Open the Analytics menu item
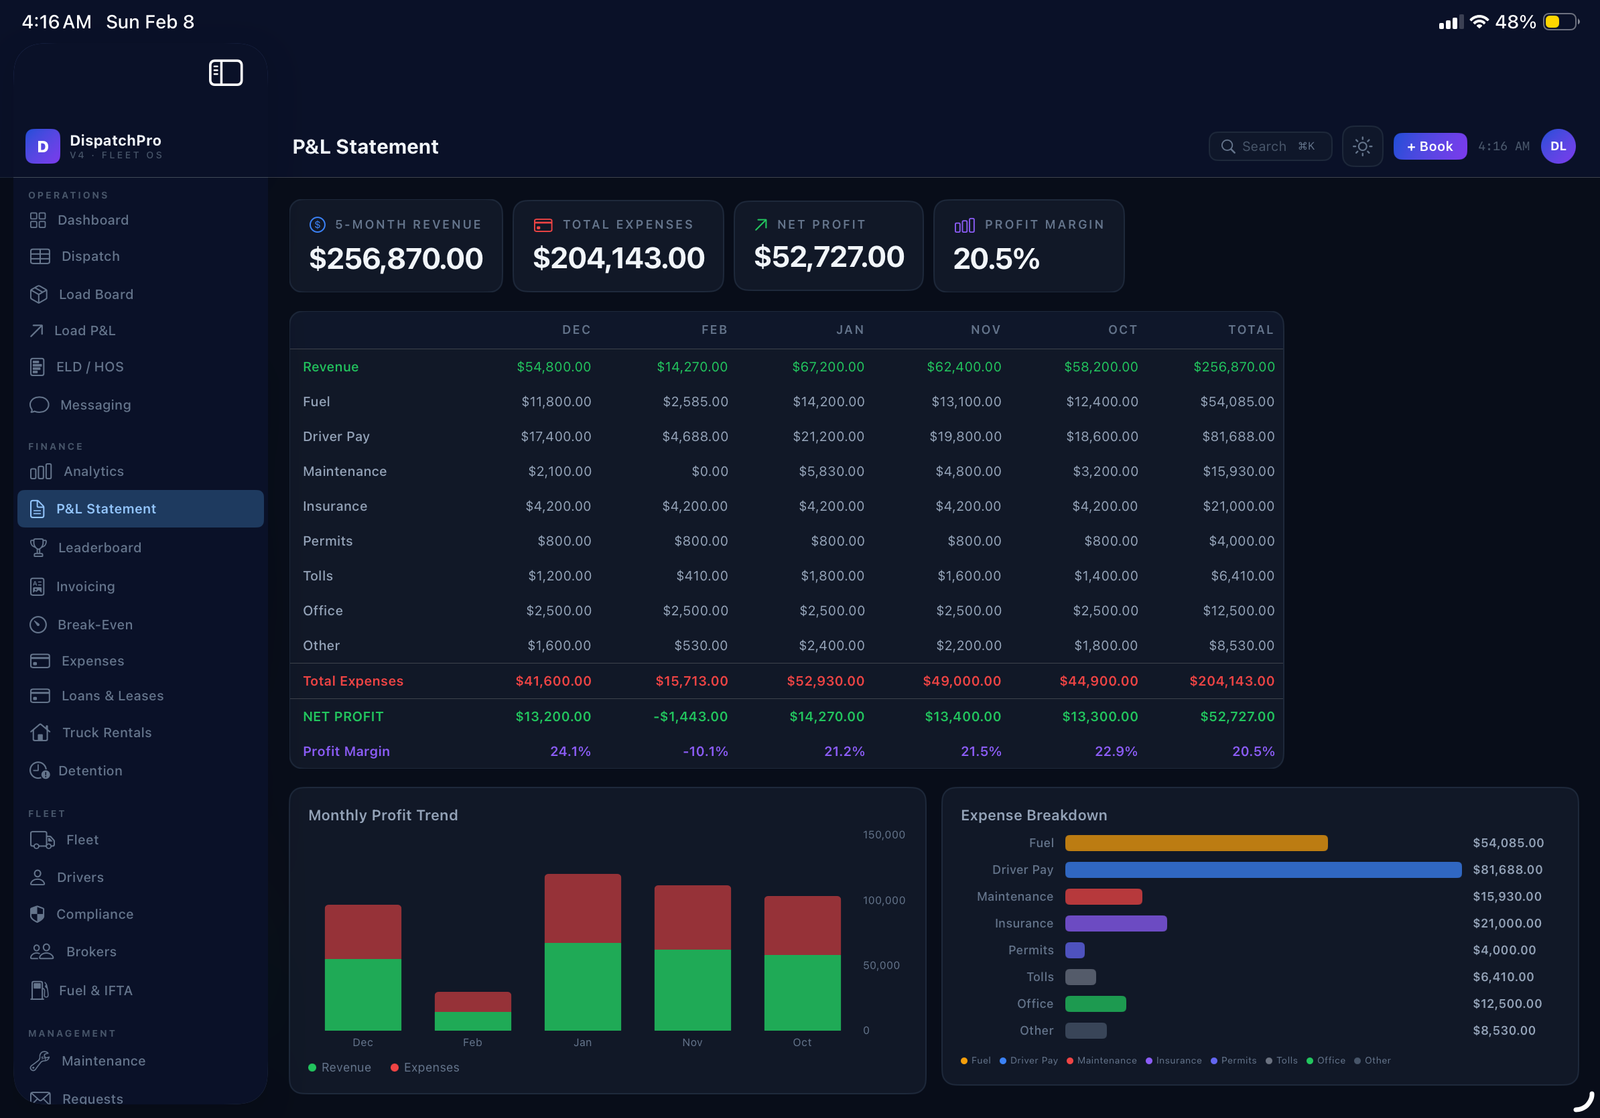 tap(93, 472)
